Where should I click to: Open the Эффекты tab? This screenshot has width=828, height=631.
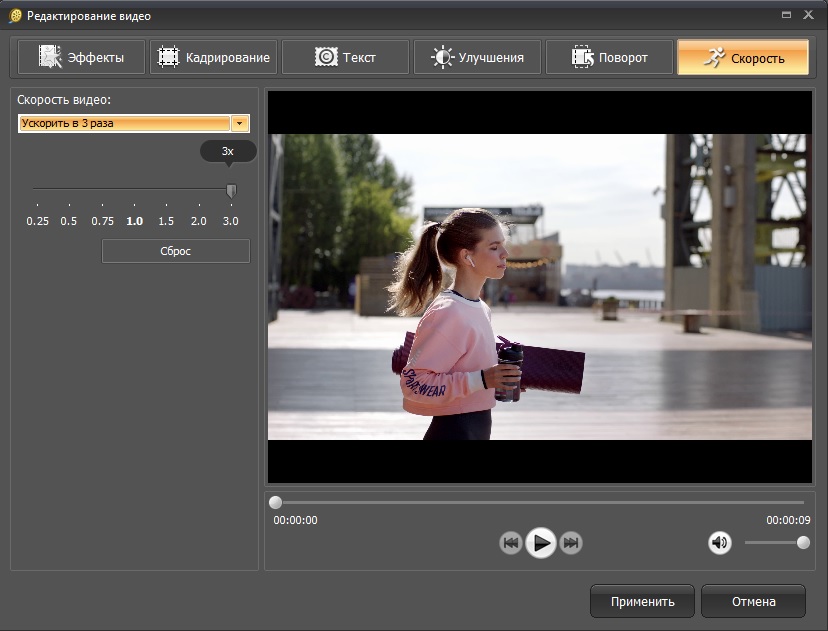(x=81, y=57)
